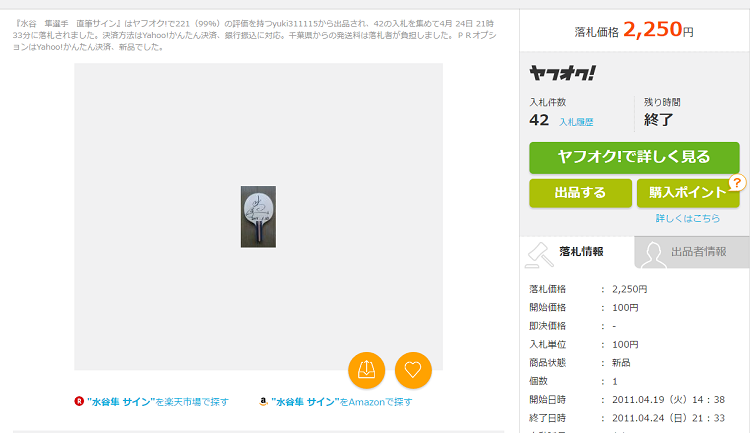This screenshot has width=750, height=433.
Task: Open the 入札履歴 link
Action: click(576, 122)
